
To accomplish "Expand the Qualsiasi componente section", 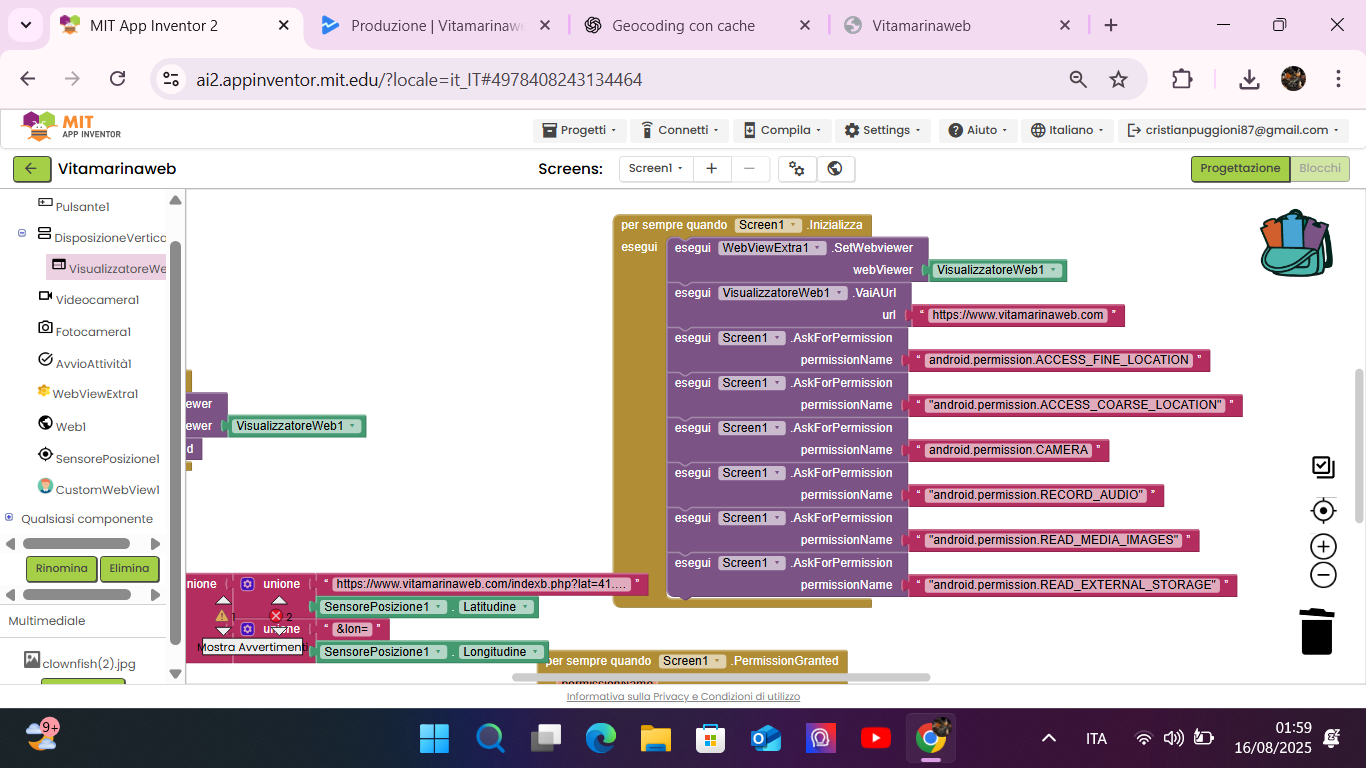I will point(10,518).
